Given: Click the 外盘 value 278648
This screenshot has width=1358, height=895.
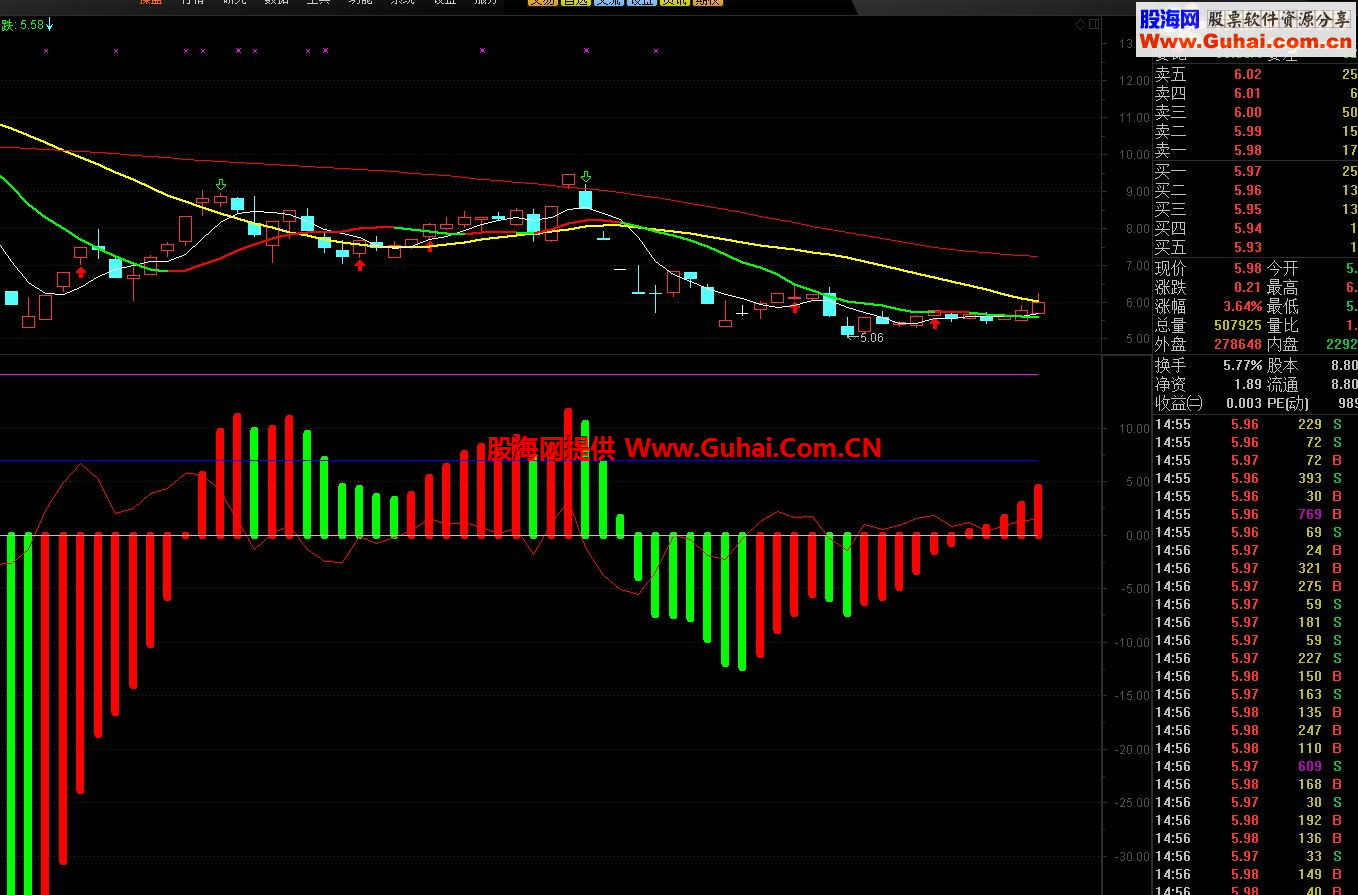Looking at the screenshot, I should tap(1237, 344).
